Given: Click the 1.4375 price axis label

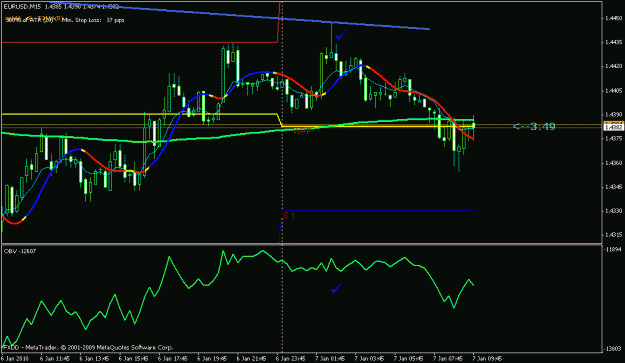Looking at the screenshot, I should tap(613, 138).
